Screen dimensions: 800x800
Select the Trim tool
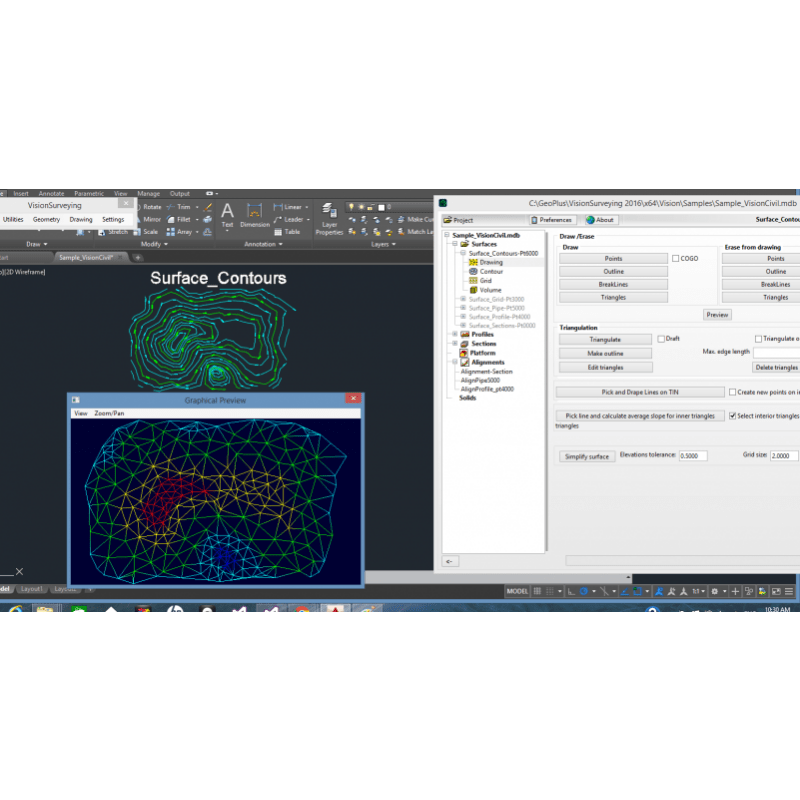tap(179, 207)
